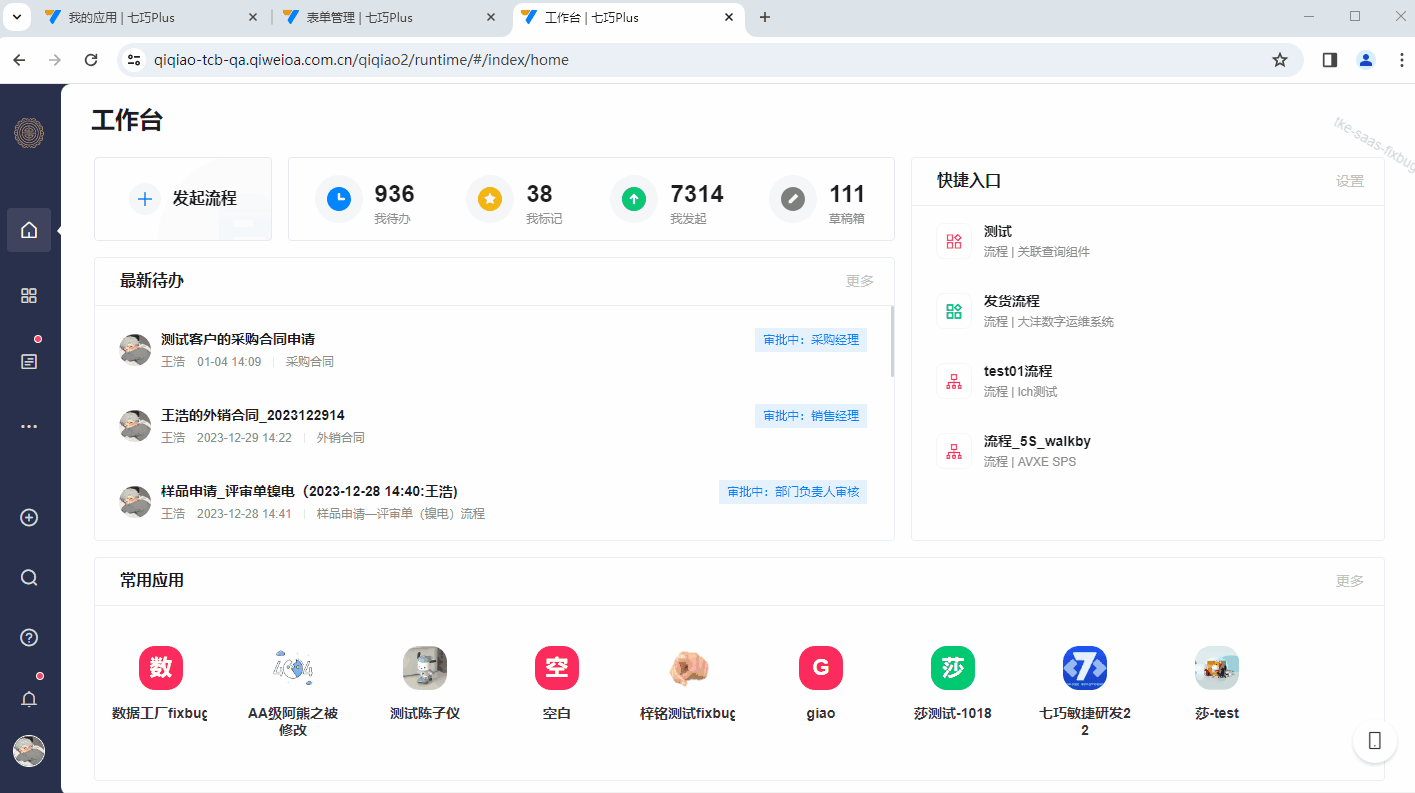1415x793 pixels.
Task: 打开最新待办的"更多"链接
Action: click(858, 281)
